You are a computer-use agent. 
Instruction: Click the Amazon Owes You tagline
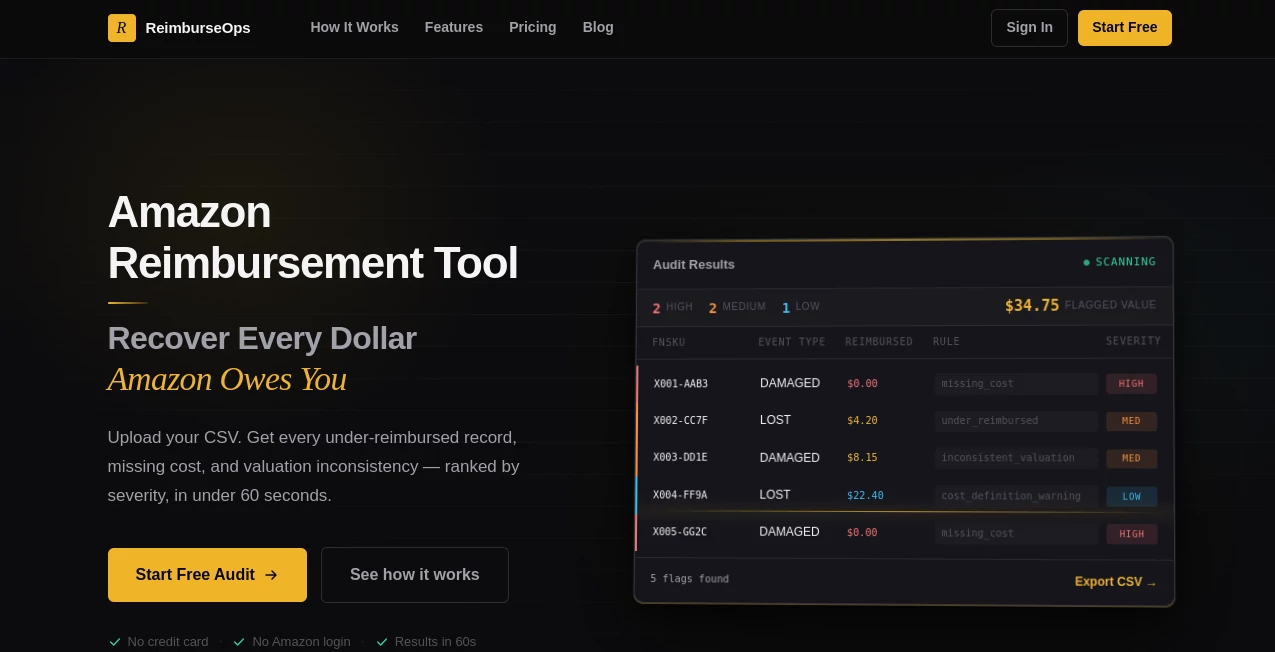(x=227, y=379)
